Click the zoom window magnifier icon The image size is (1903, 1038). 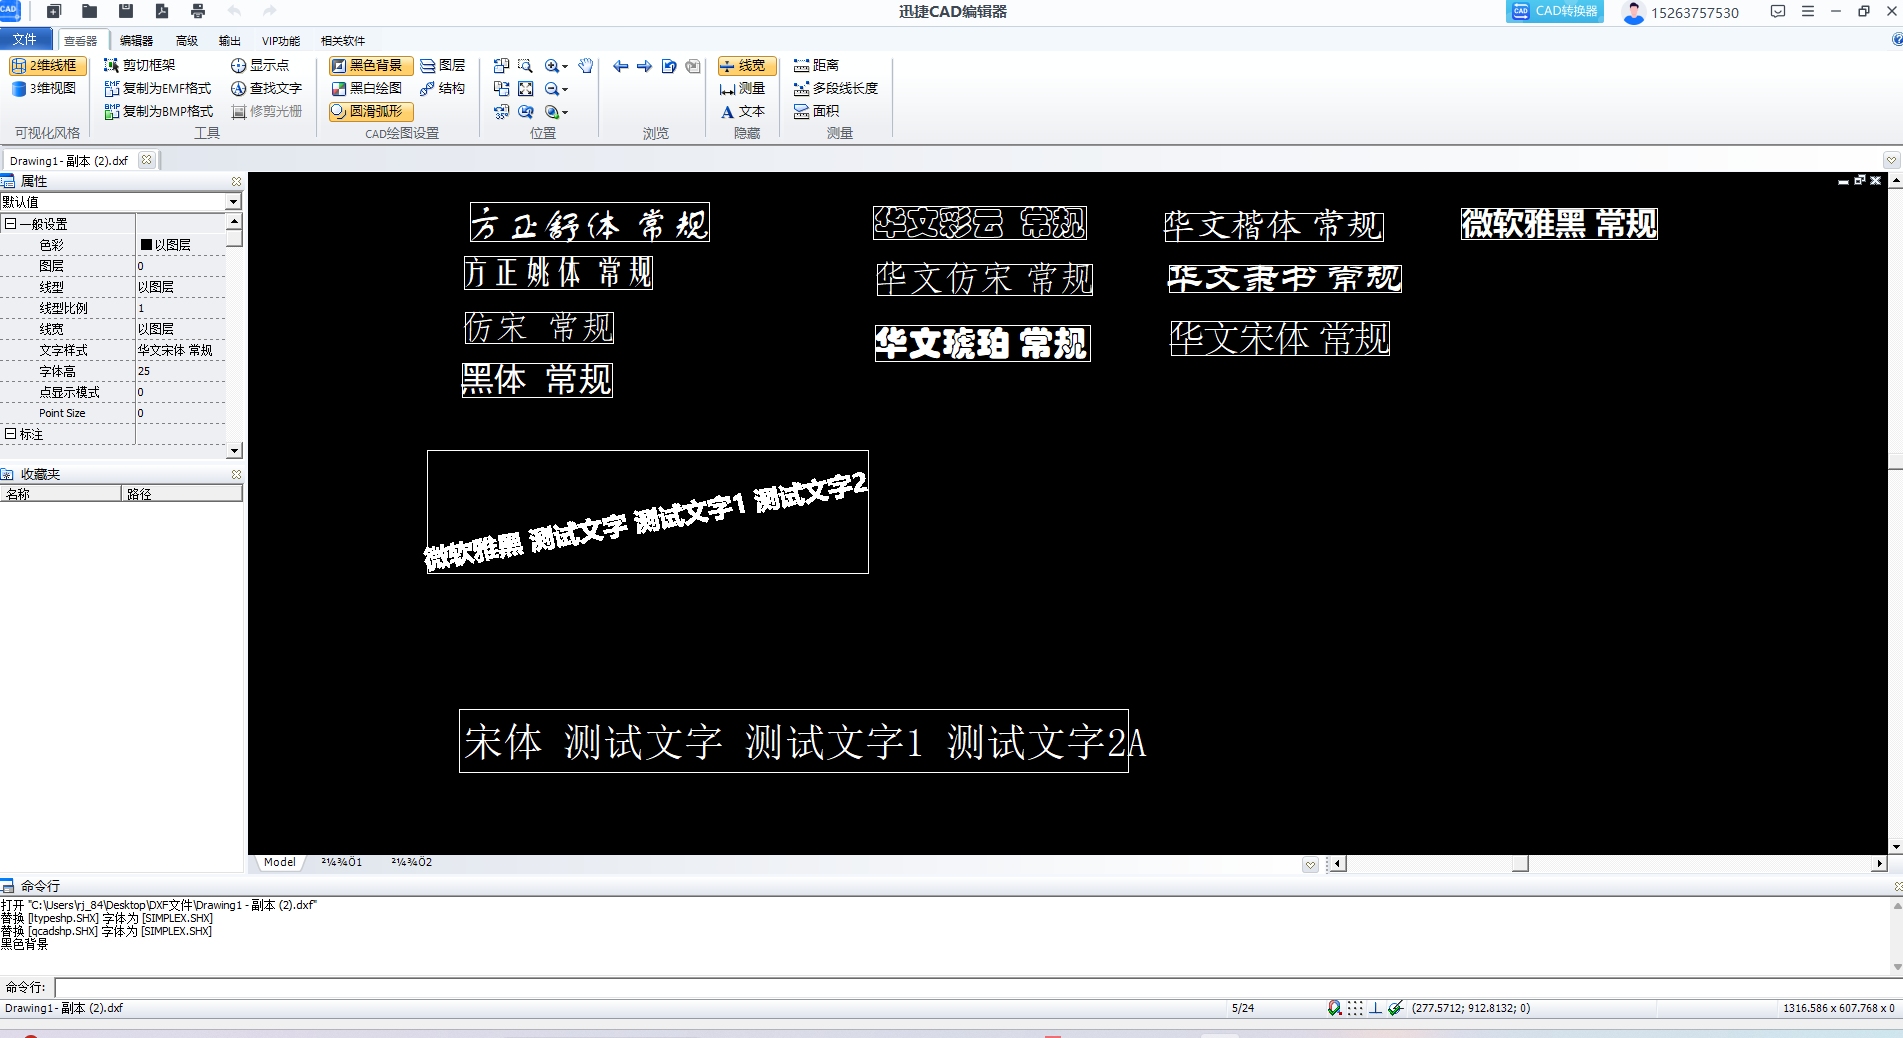[x=526, y=66]
